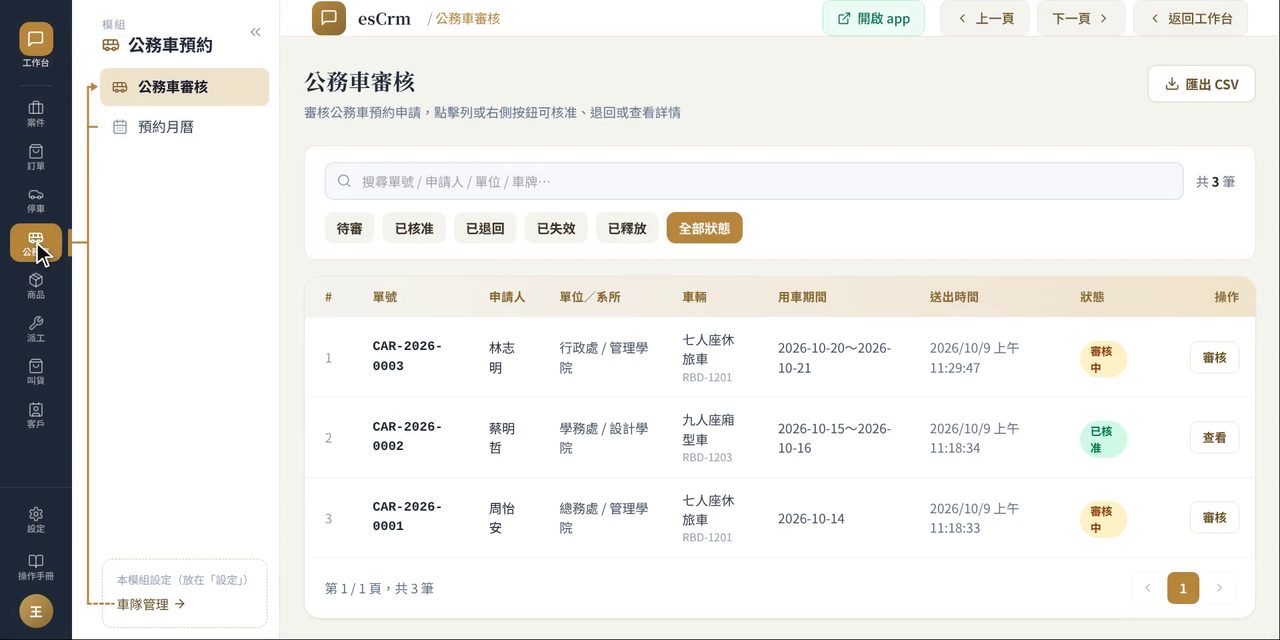
Task: Click order number CAR-2026-0002
Action: [x=407, y=436]
